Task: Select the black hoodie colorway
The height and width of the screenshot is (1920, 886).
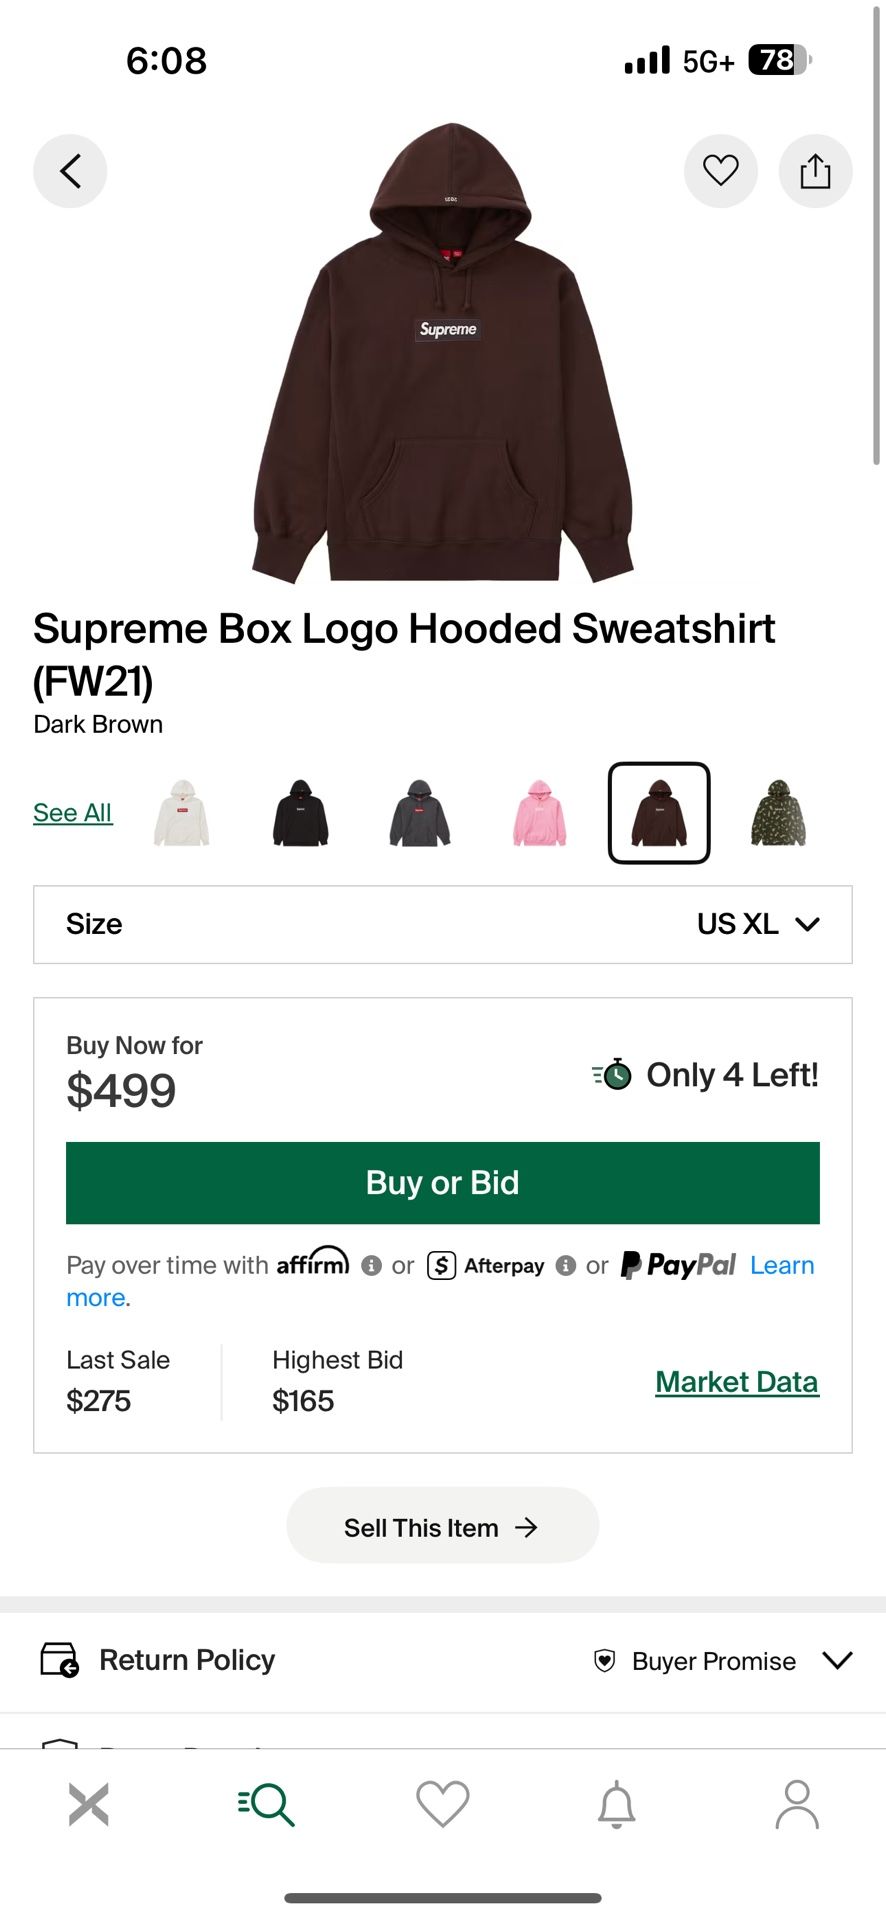Action: pos(300,813)
